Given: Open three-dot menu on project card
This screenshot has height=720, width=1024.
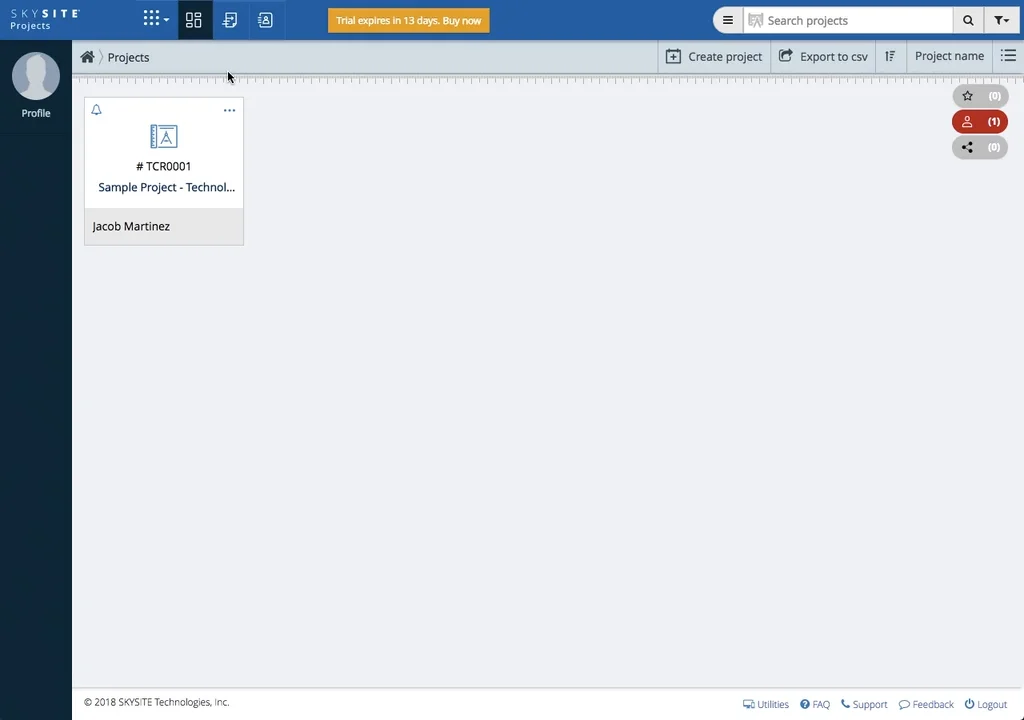Looking at the screenshot, I should [229, 110].
